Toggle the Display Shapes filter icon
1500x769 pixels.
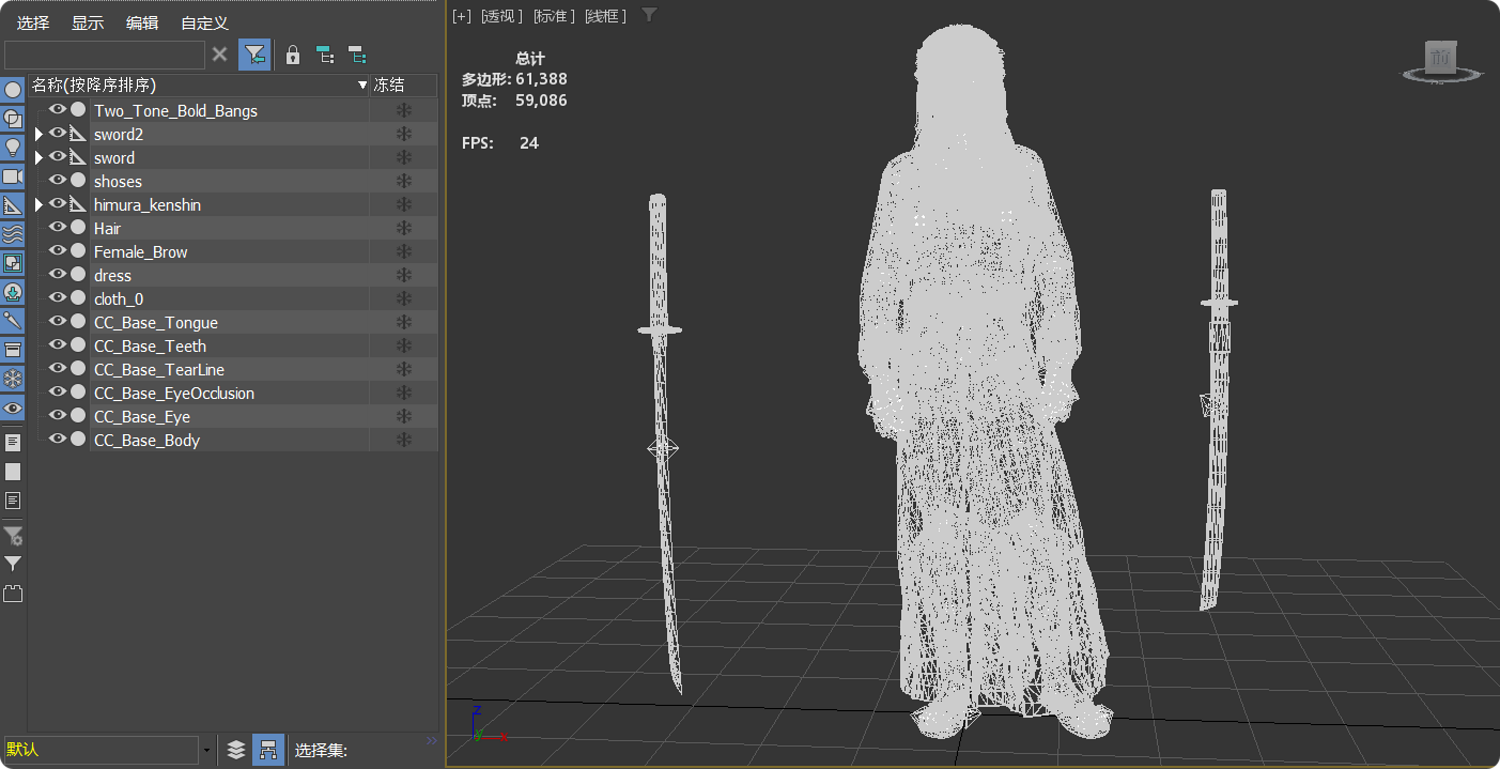click(x=12, y=119)
